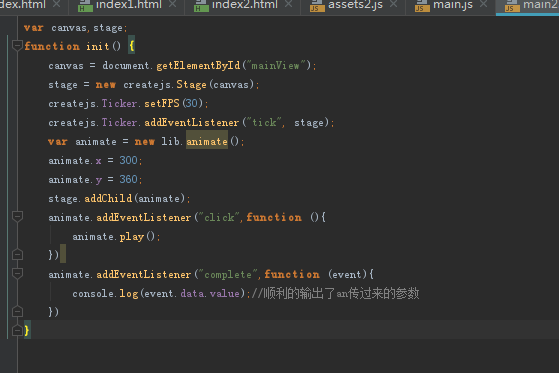Click the init function name
Screen dimensions: 559x373
98,46
